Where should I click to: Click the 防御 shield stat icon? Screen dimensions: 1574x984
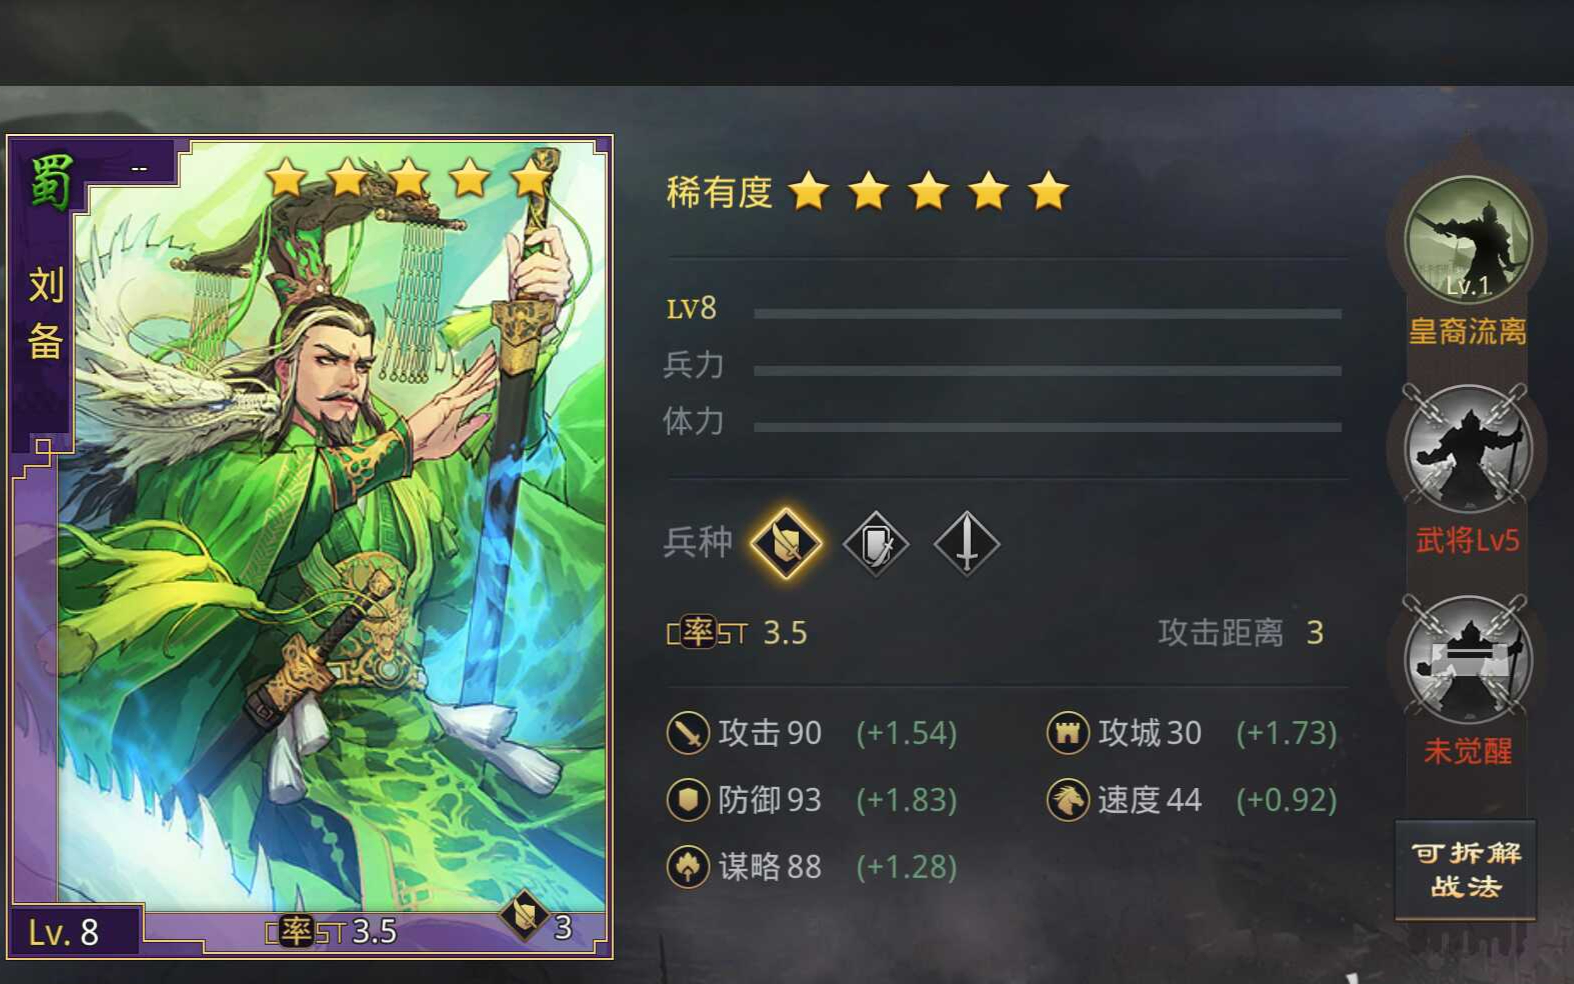(x=688, y=800)
